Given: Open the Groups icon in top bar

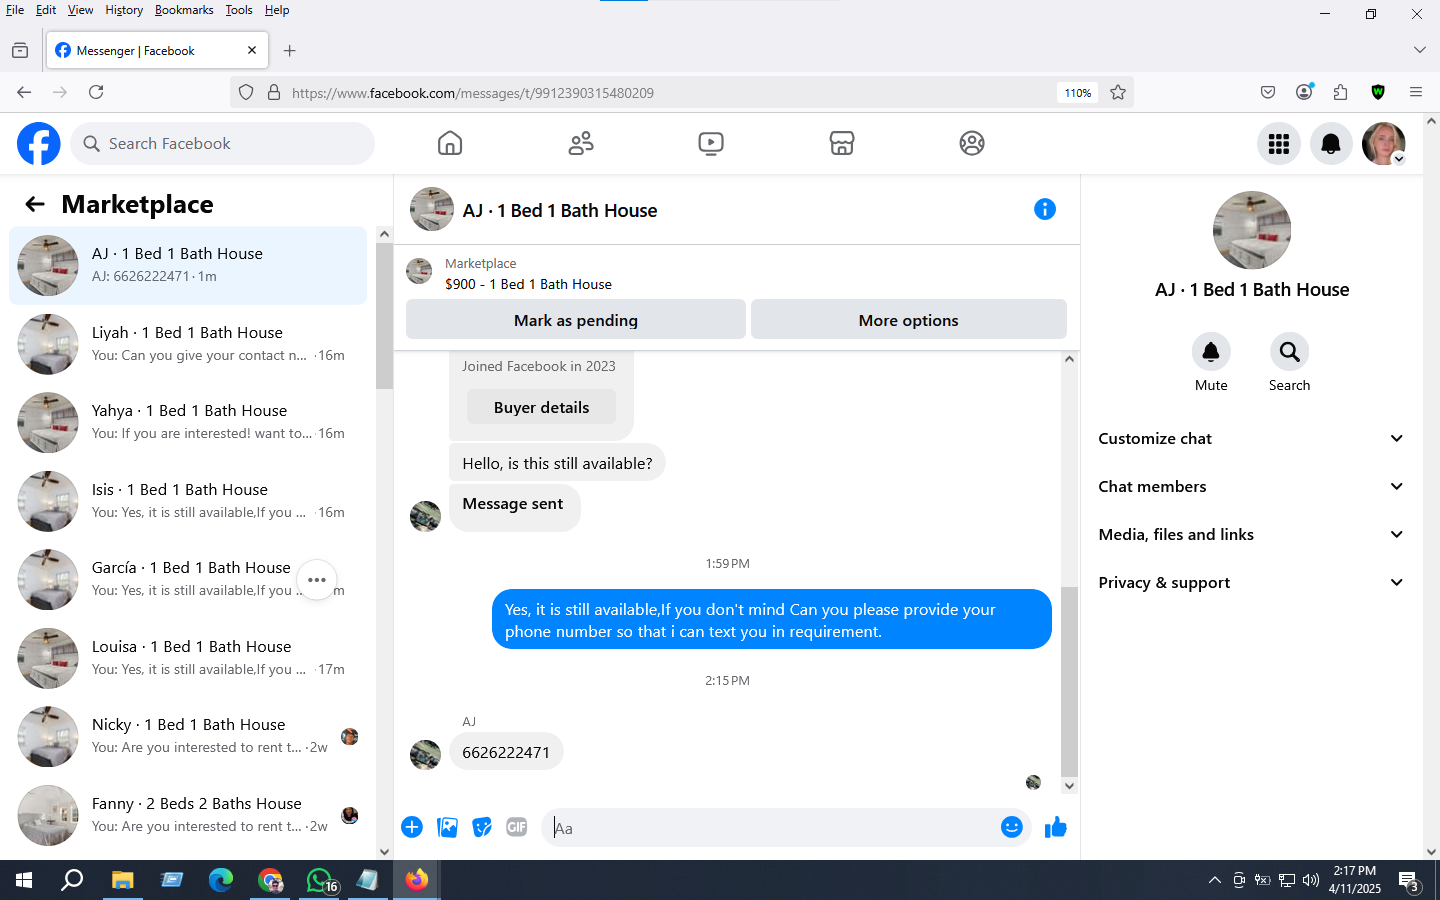Looking at the screenshot, I should point(972,144).
